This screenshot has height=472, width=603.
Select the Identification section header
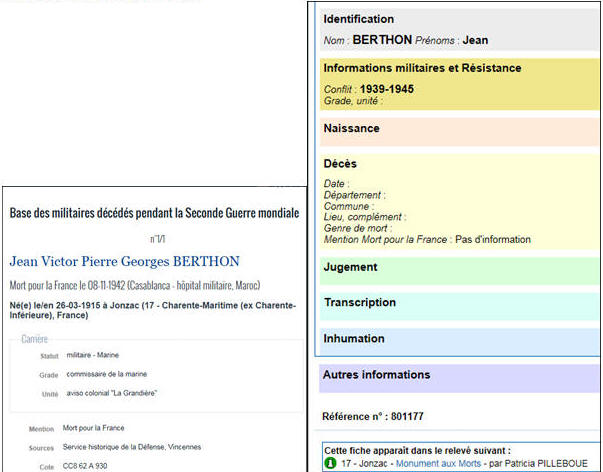click(x=359, y=19)
